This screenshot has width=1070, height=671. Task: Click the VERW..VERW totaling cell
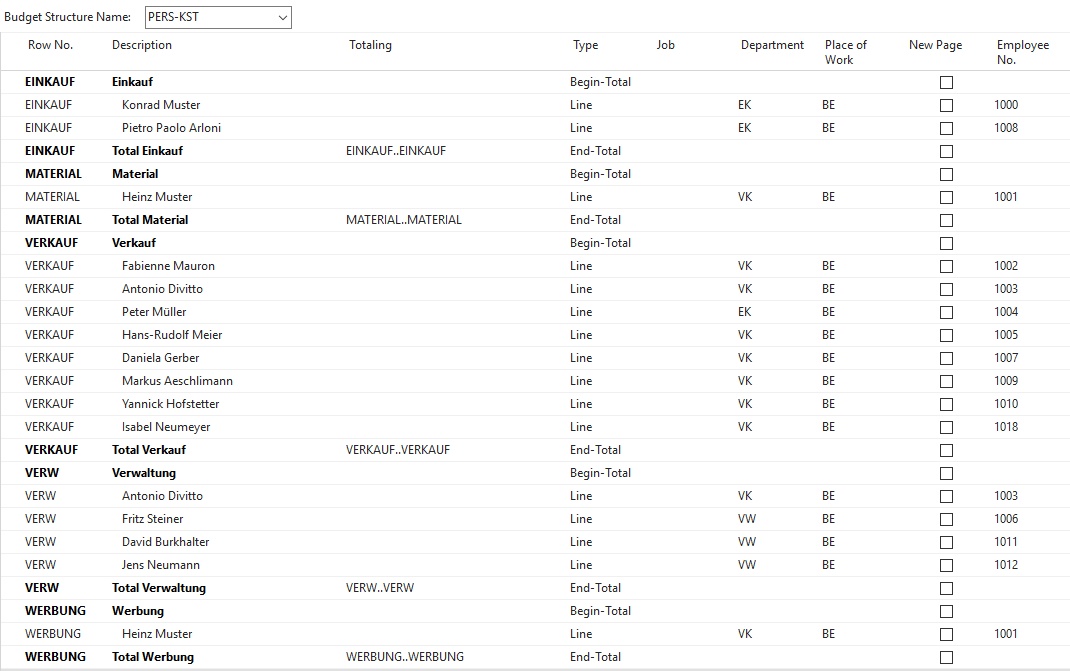click(379, 588)
